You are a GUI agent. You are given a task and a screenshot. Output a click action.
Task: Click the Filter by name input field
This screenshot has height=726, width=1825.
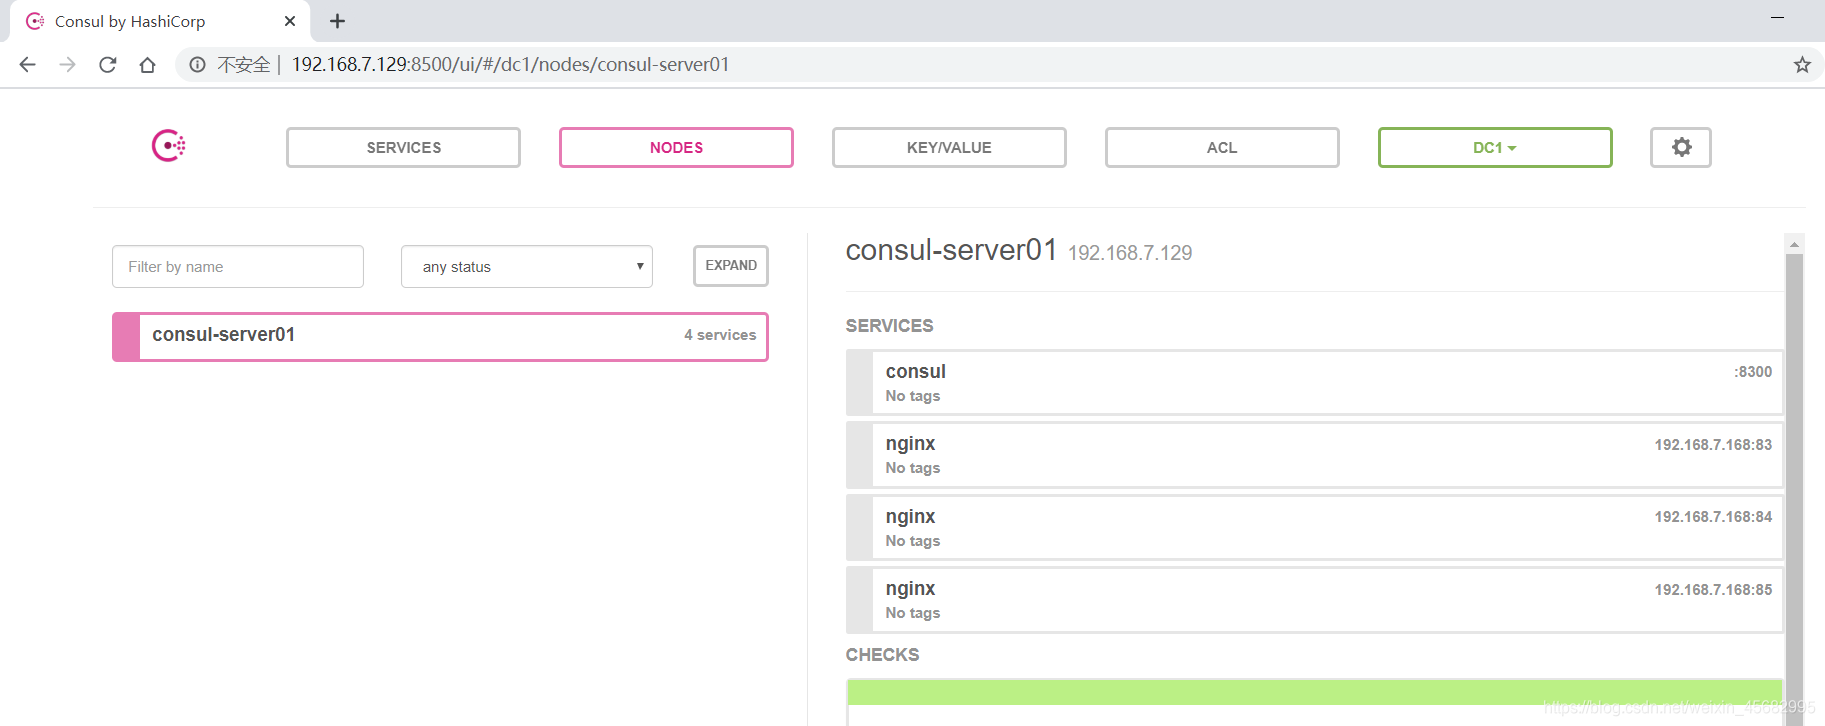click(x=238, y=267)
